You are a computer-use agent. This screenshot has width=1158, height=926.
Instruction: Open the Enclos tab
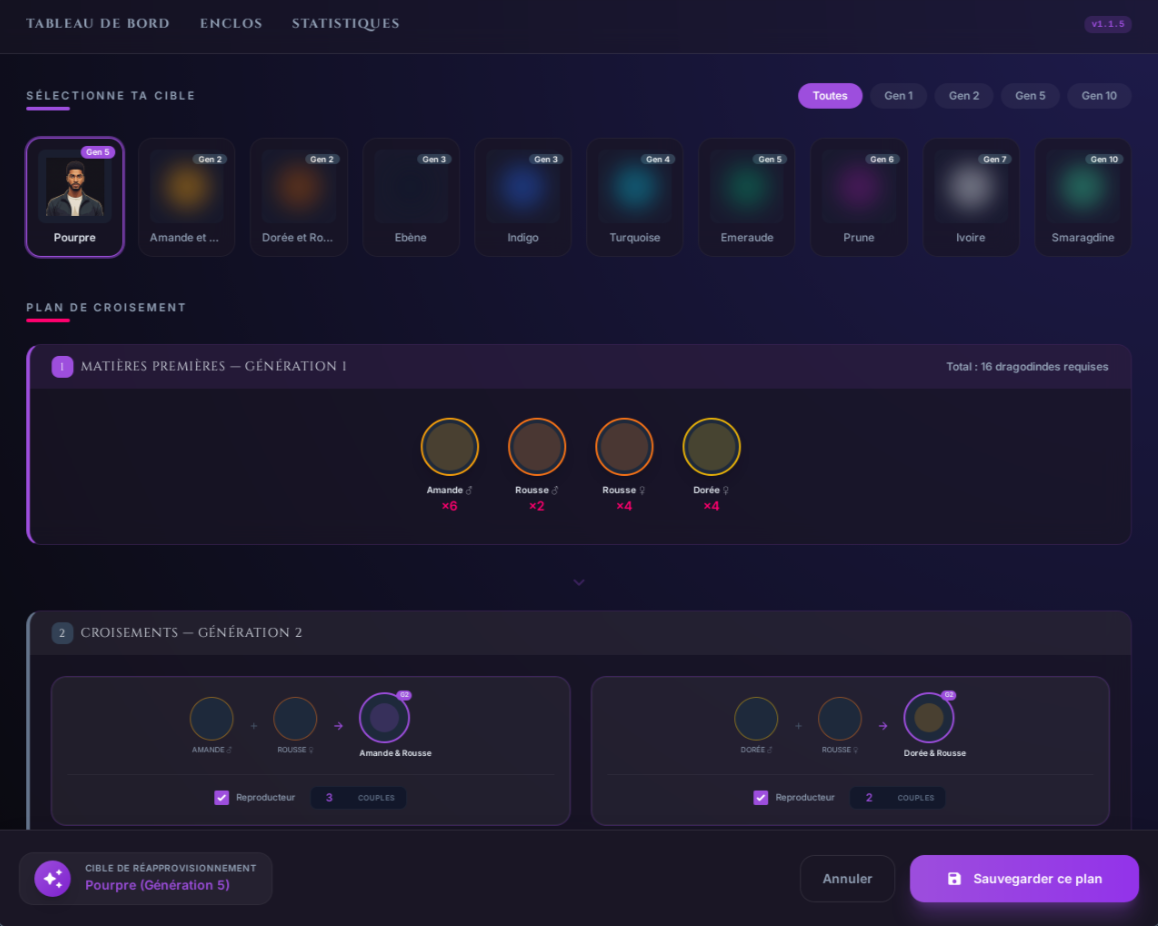click(x=231, y=24)
